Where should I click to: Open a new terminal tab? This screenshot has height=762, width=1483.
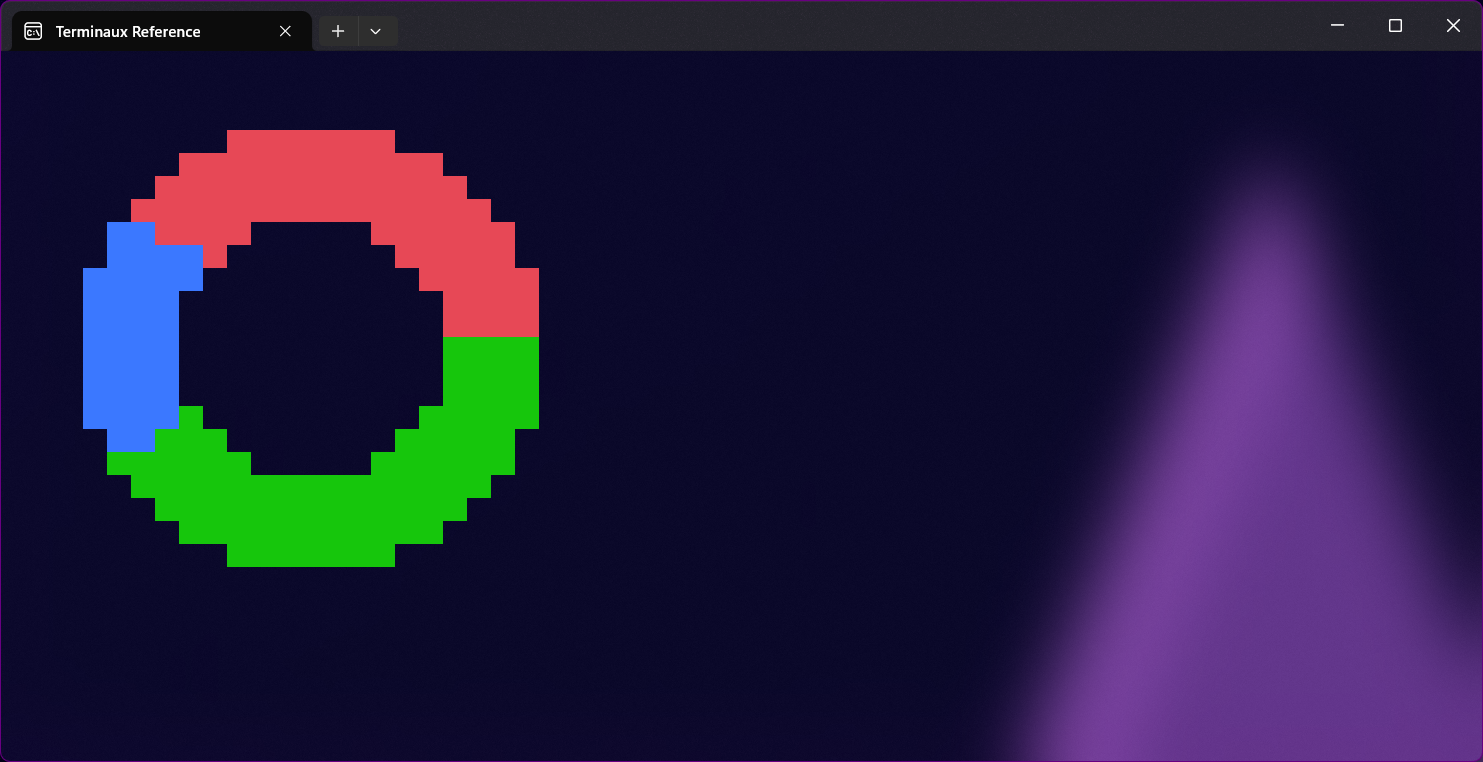click(338, 31)
